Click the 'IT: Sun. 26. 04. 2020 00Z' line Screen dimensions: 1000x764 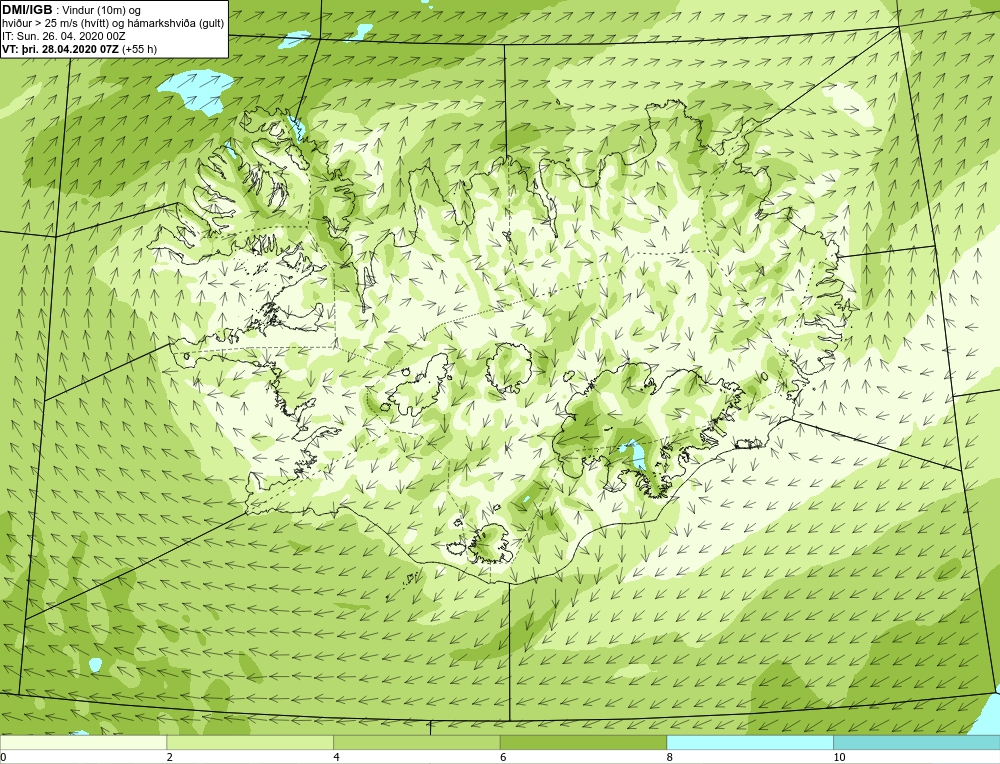coord(64,36)
